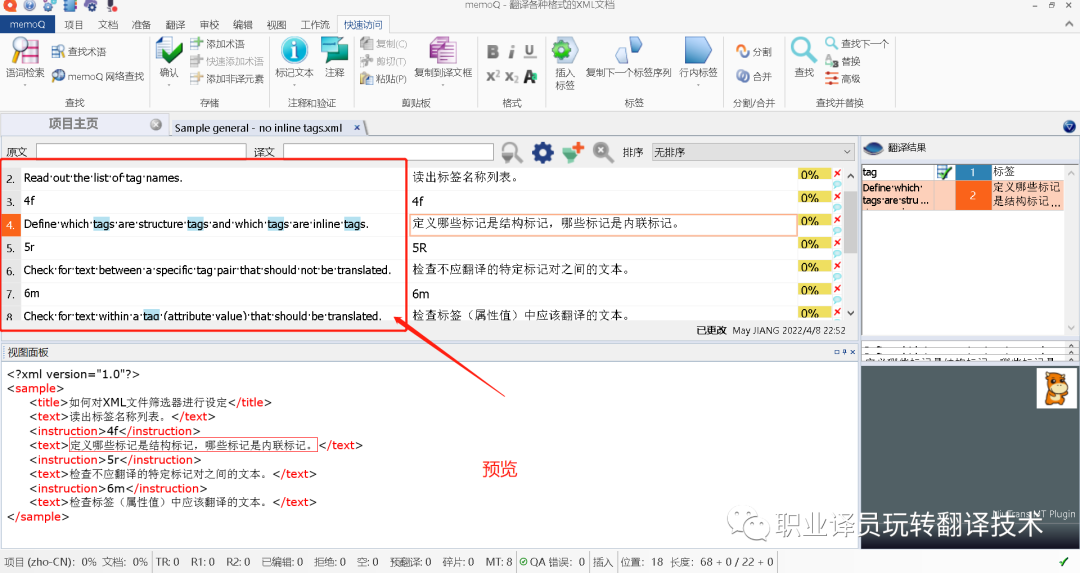Expand the 语词检索 dropdown arrow
The width and height of the screenshot is (1080, 573).
click(25, 85)
